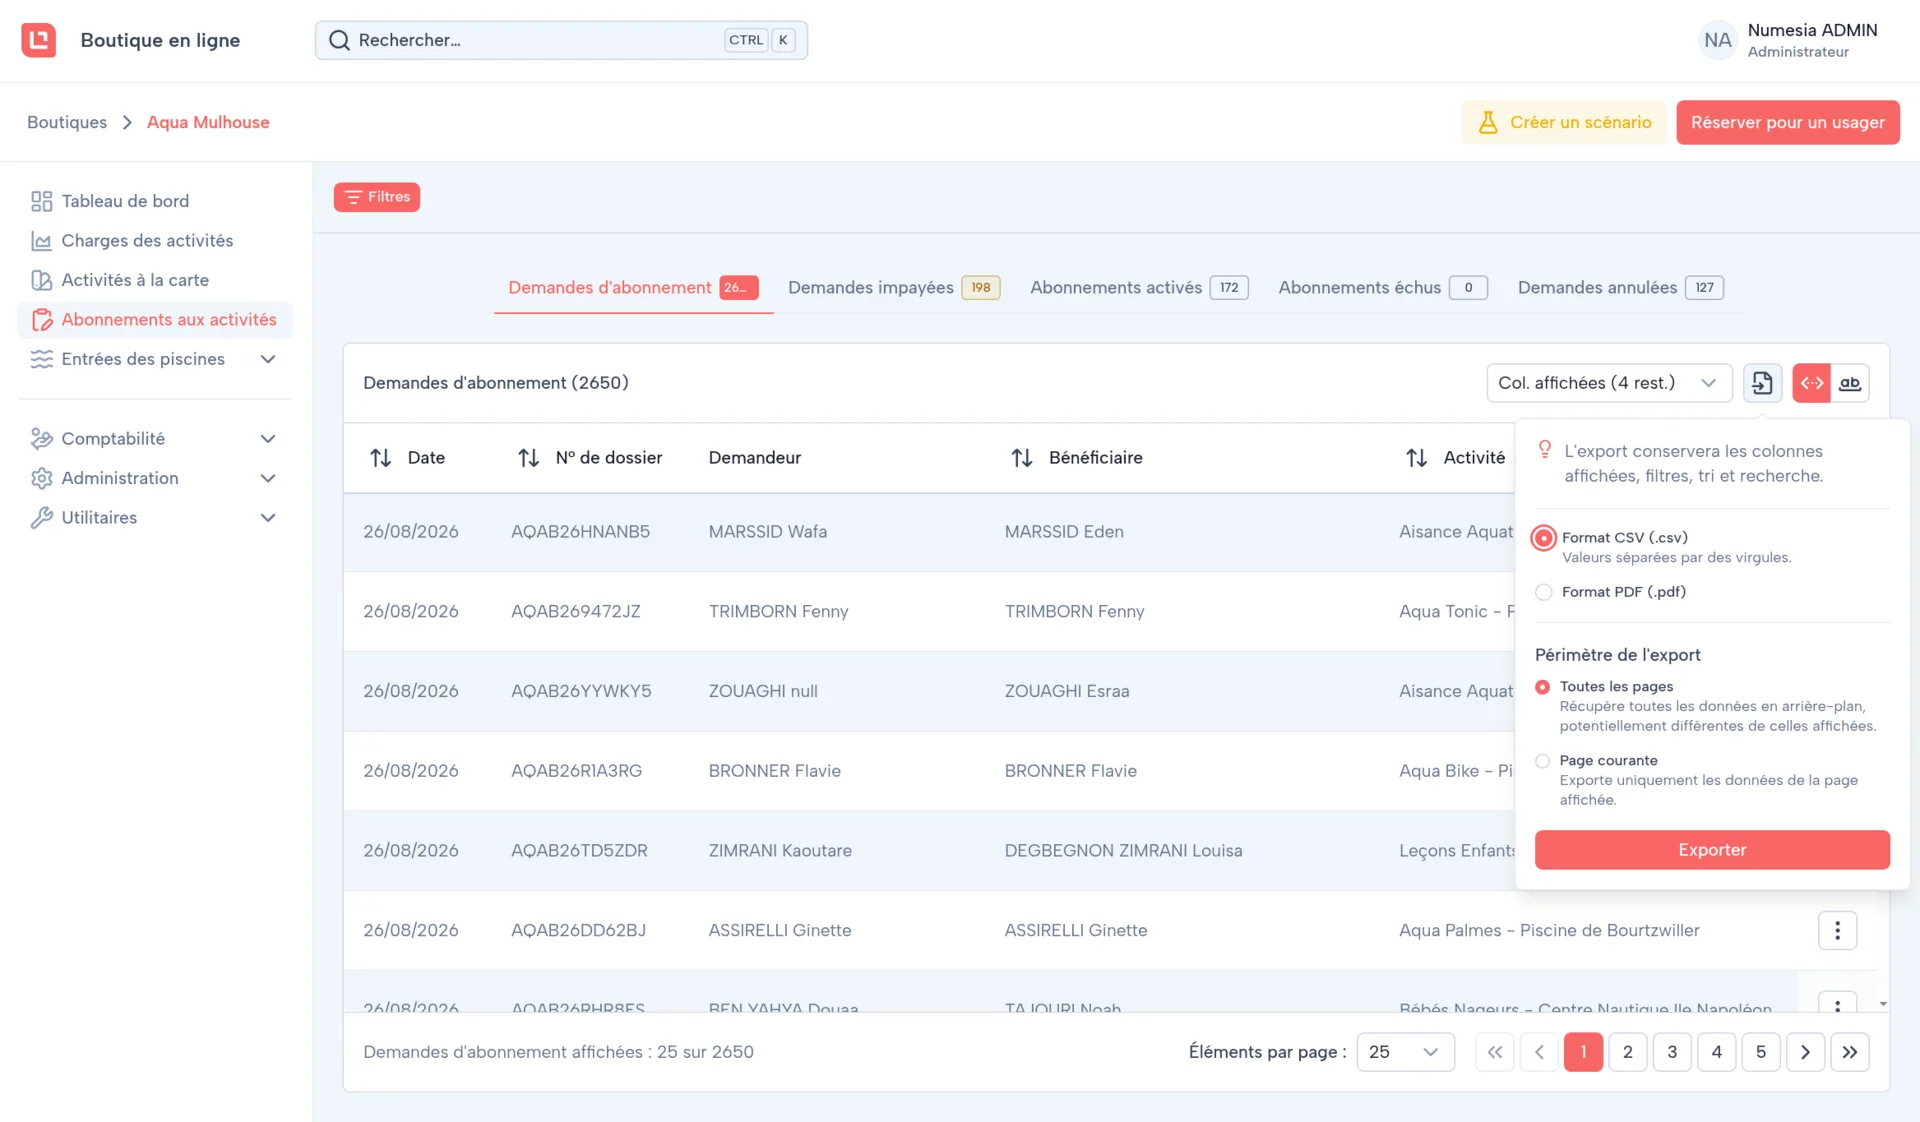
Task: Click the text wrap 'ab' icon
Action: click(x=1850, y=383)
